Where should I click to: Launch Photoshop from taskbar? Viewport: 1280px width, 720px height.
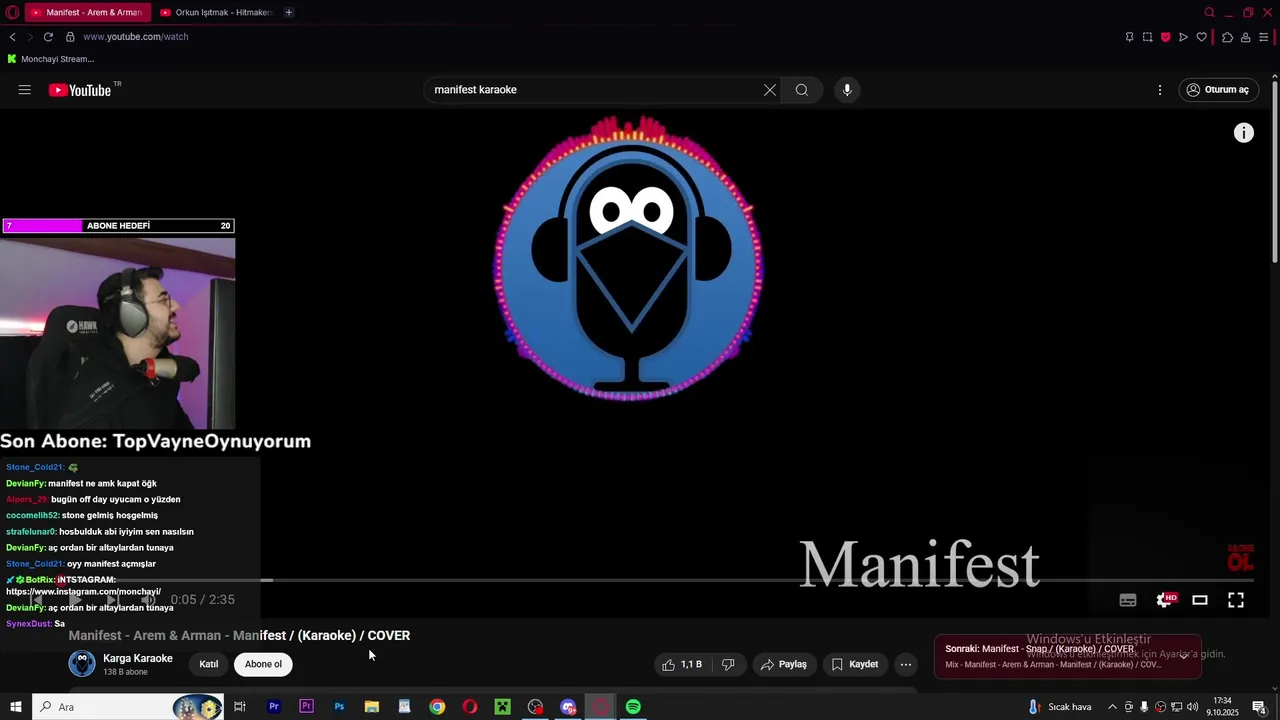(x=339, y=707)
